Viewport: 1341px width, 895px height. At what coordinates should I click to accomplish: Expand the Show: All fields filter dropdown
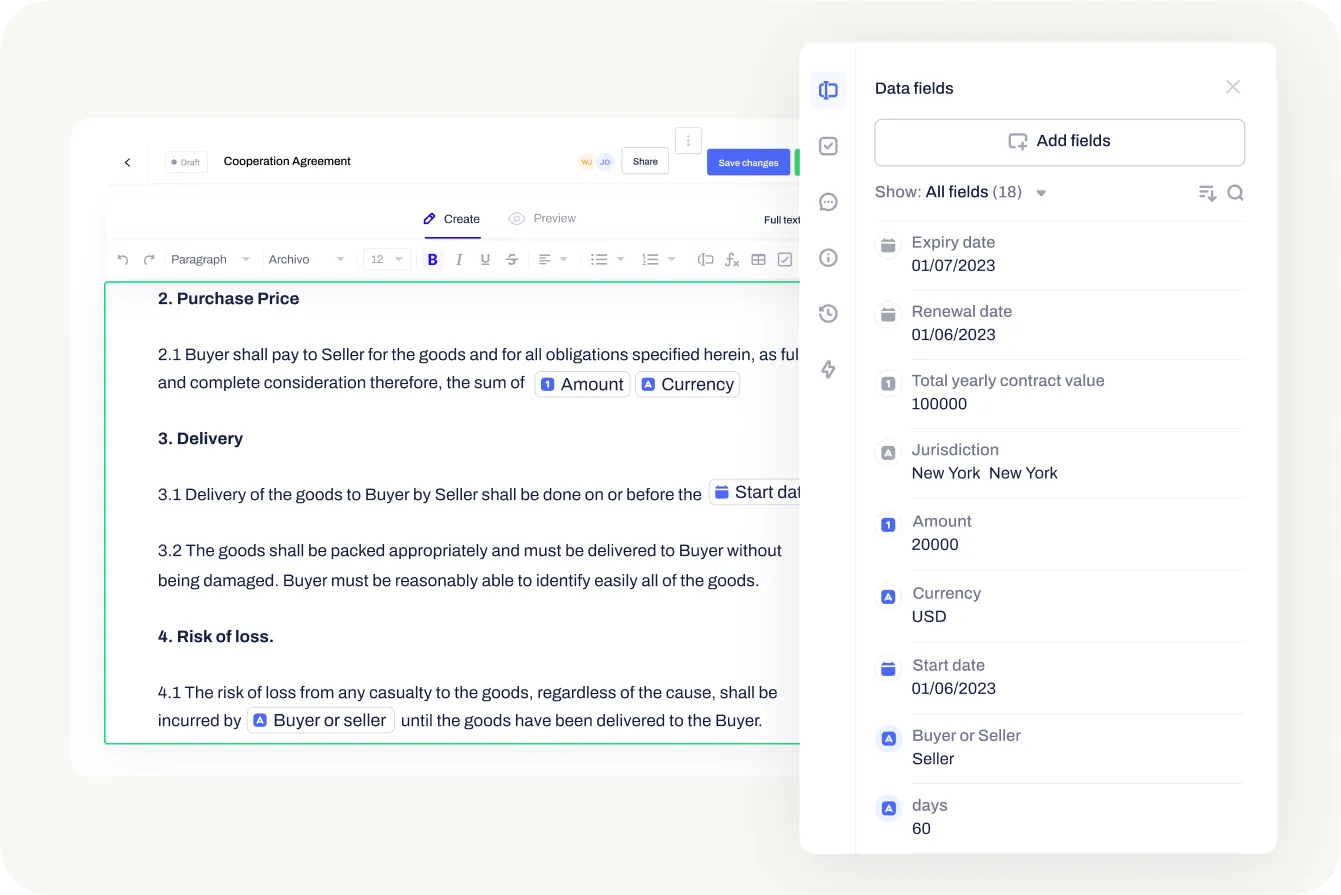click(x=1040, y=192)
